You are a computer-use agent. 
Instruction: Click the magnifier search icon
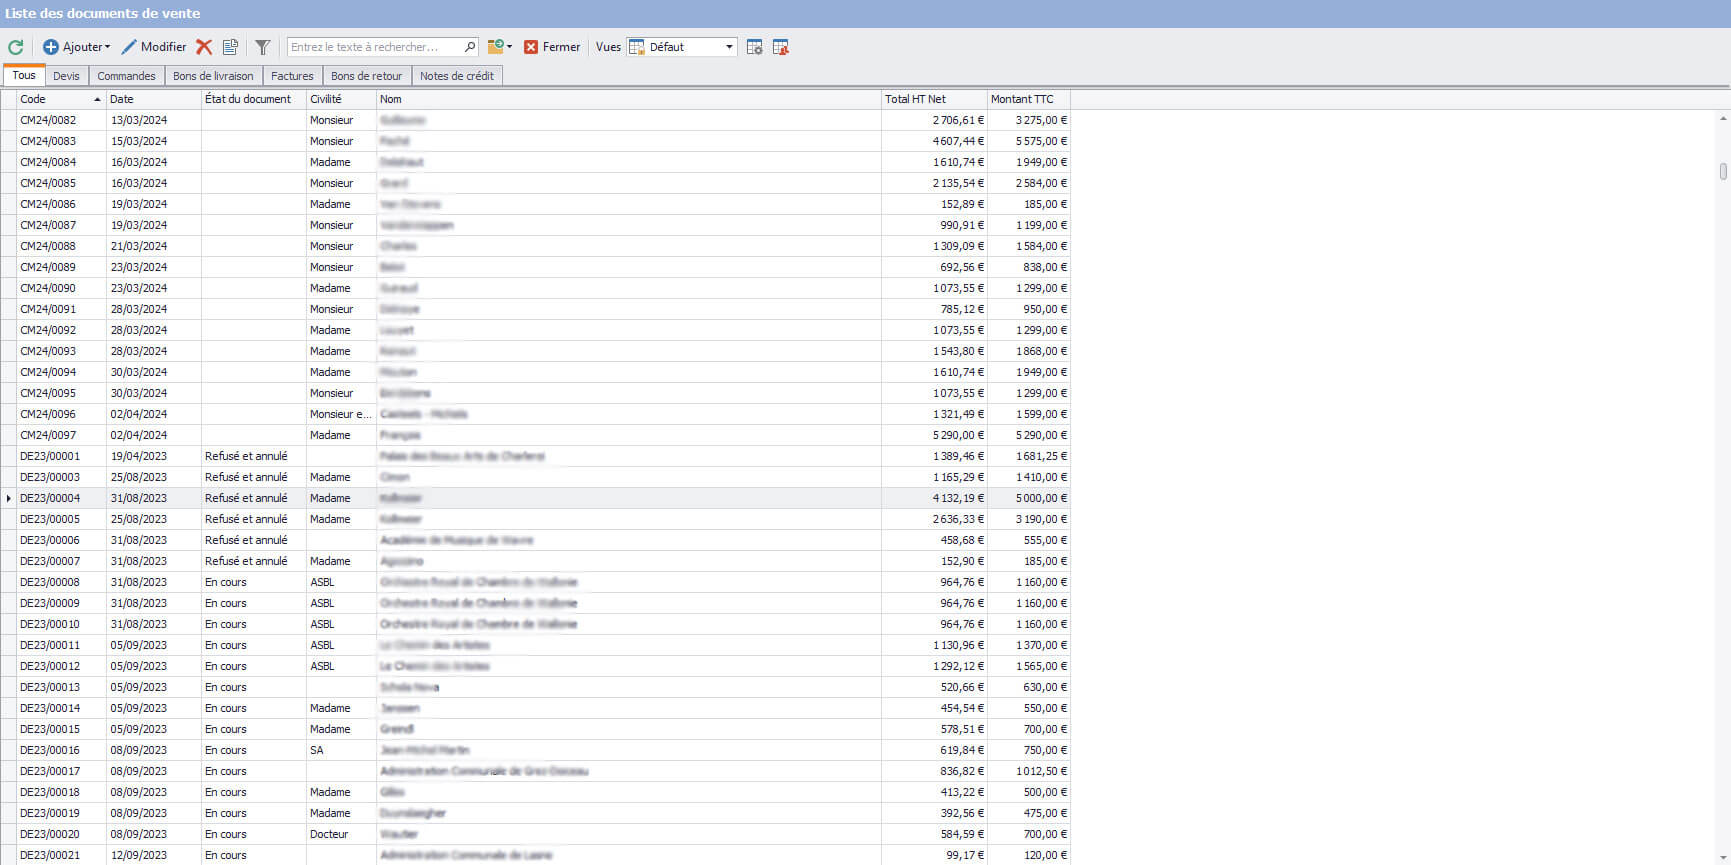tap(470, 47)
